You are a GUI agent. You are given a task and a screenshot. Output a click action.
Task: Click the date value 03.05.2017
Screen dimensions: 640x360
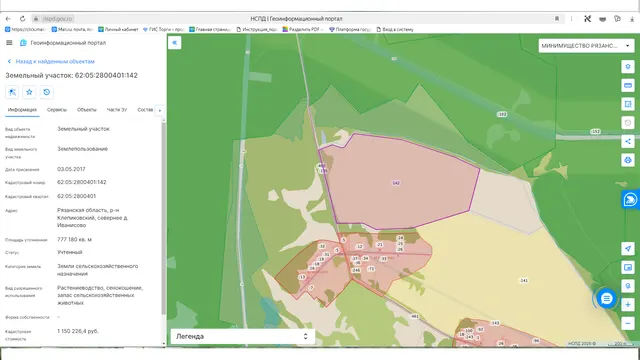click(71, 169)
